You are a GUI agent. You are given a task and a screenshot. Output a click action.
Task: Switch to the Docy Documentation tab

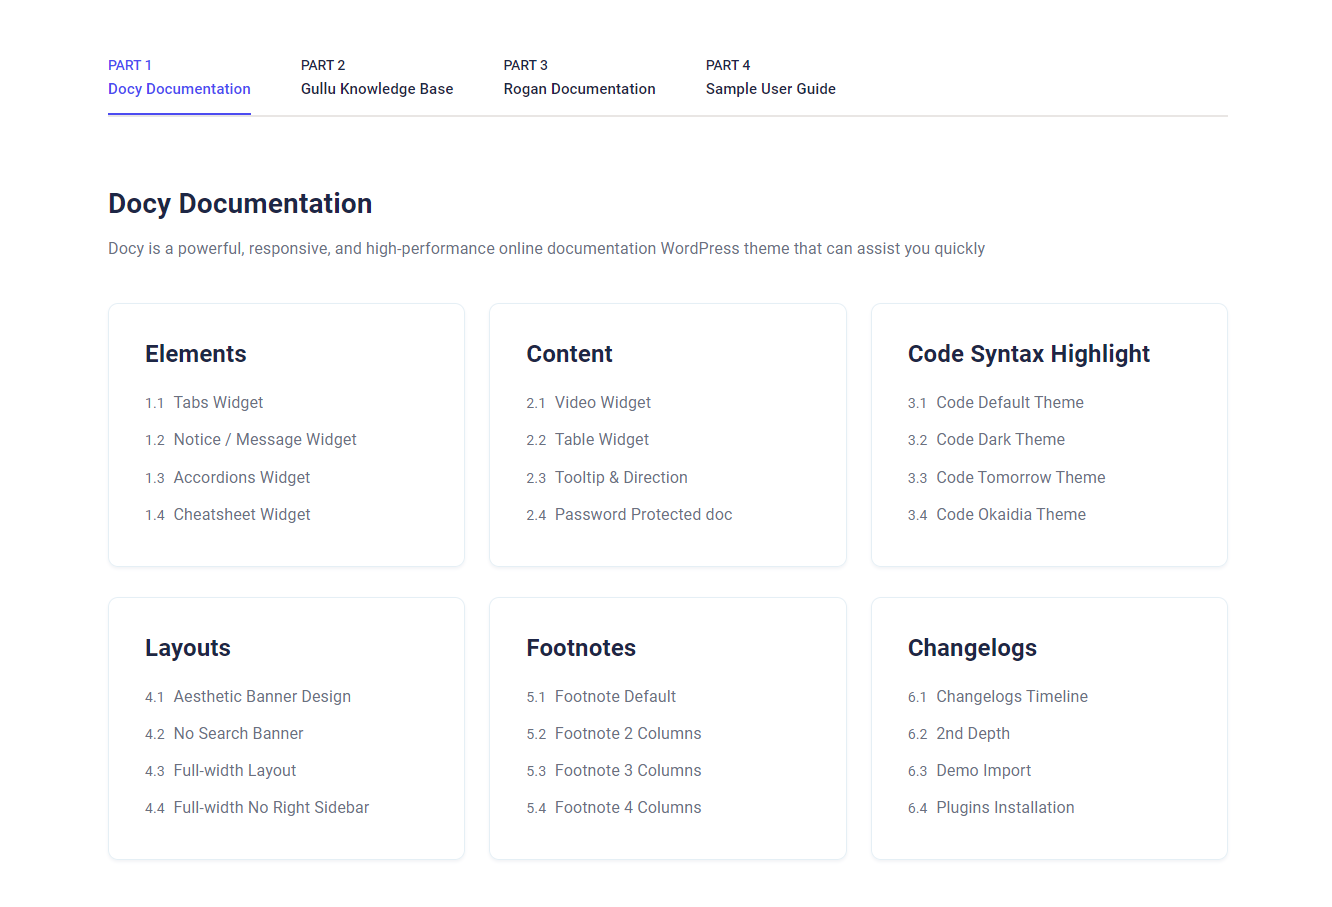(x=179, y=78)
